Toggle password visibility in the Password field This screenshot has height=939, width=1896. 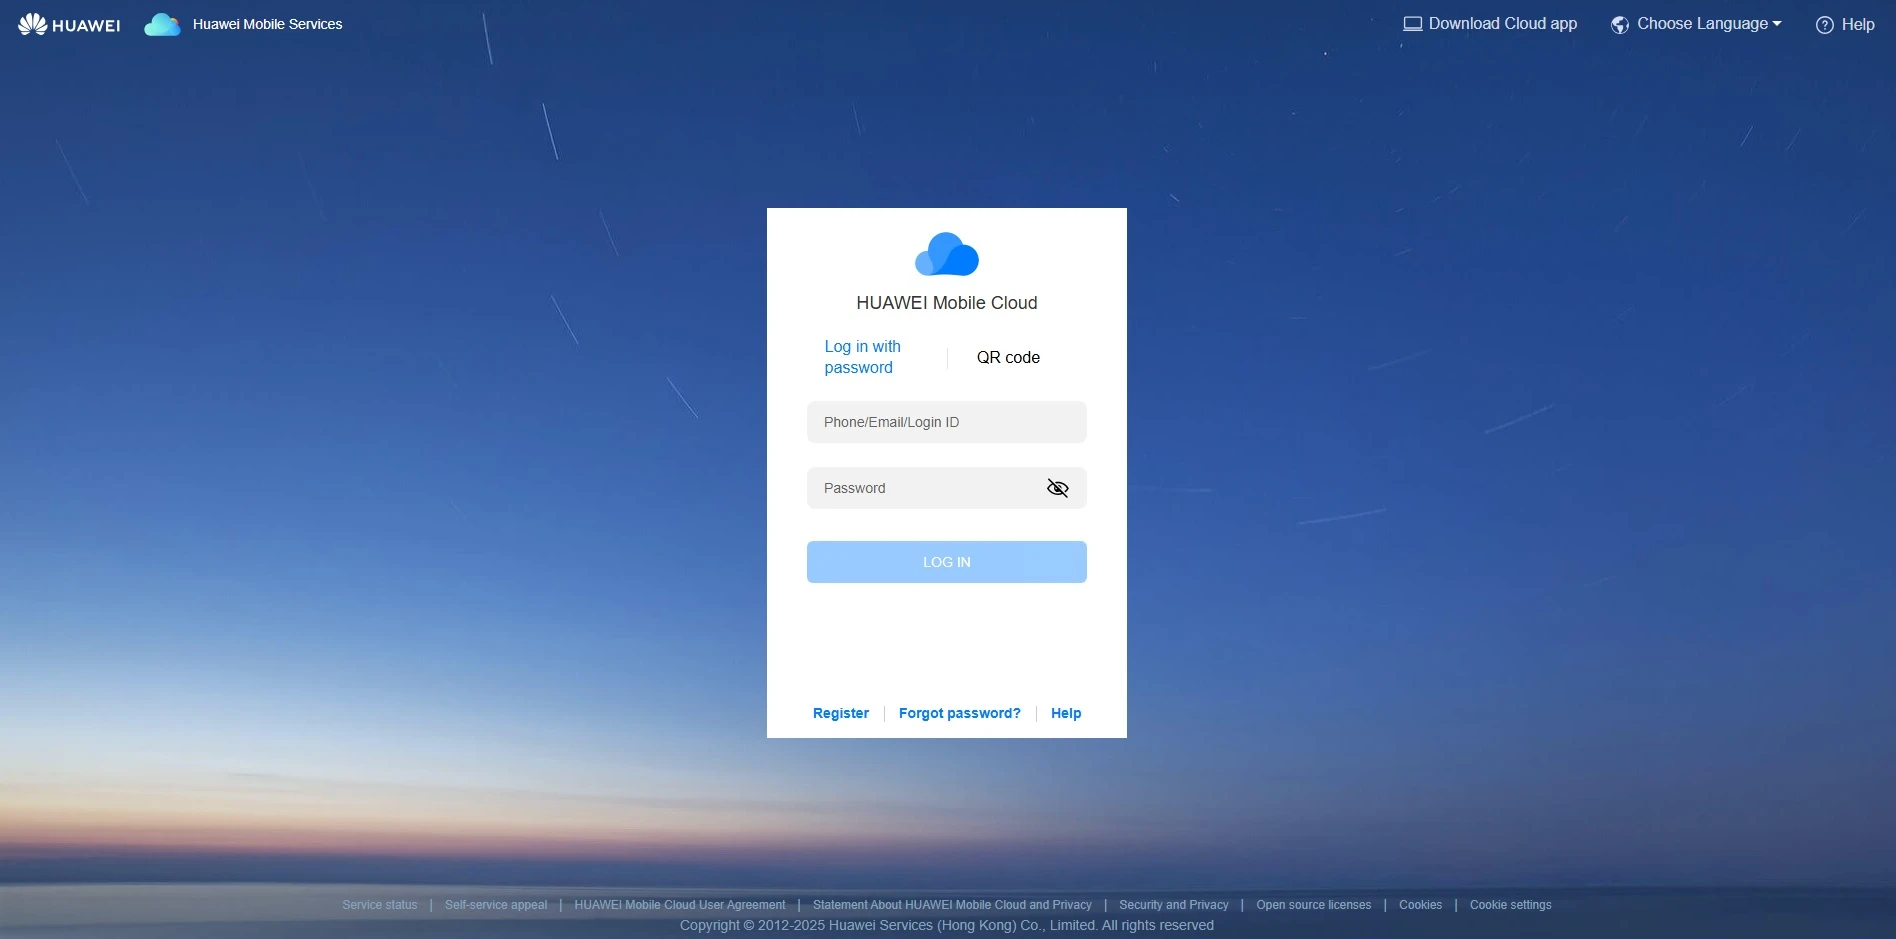tap(1058, 488)
